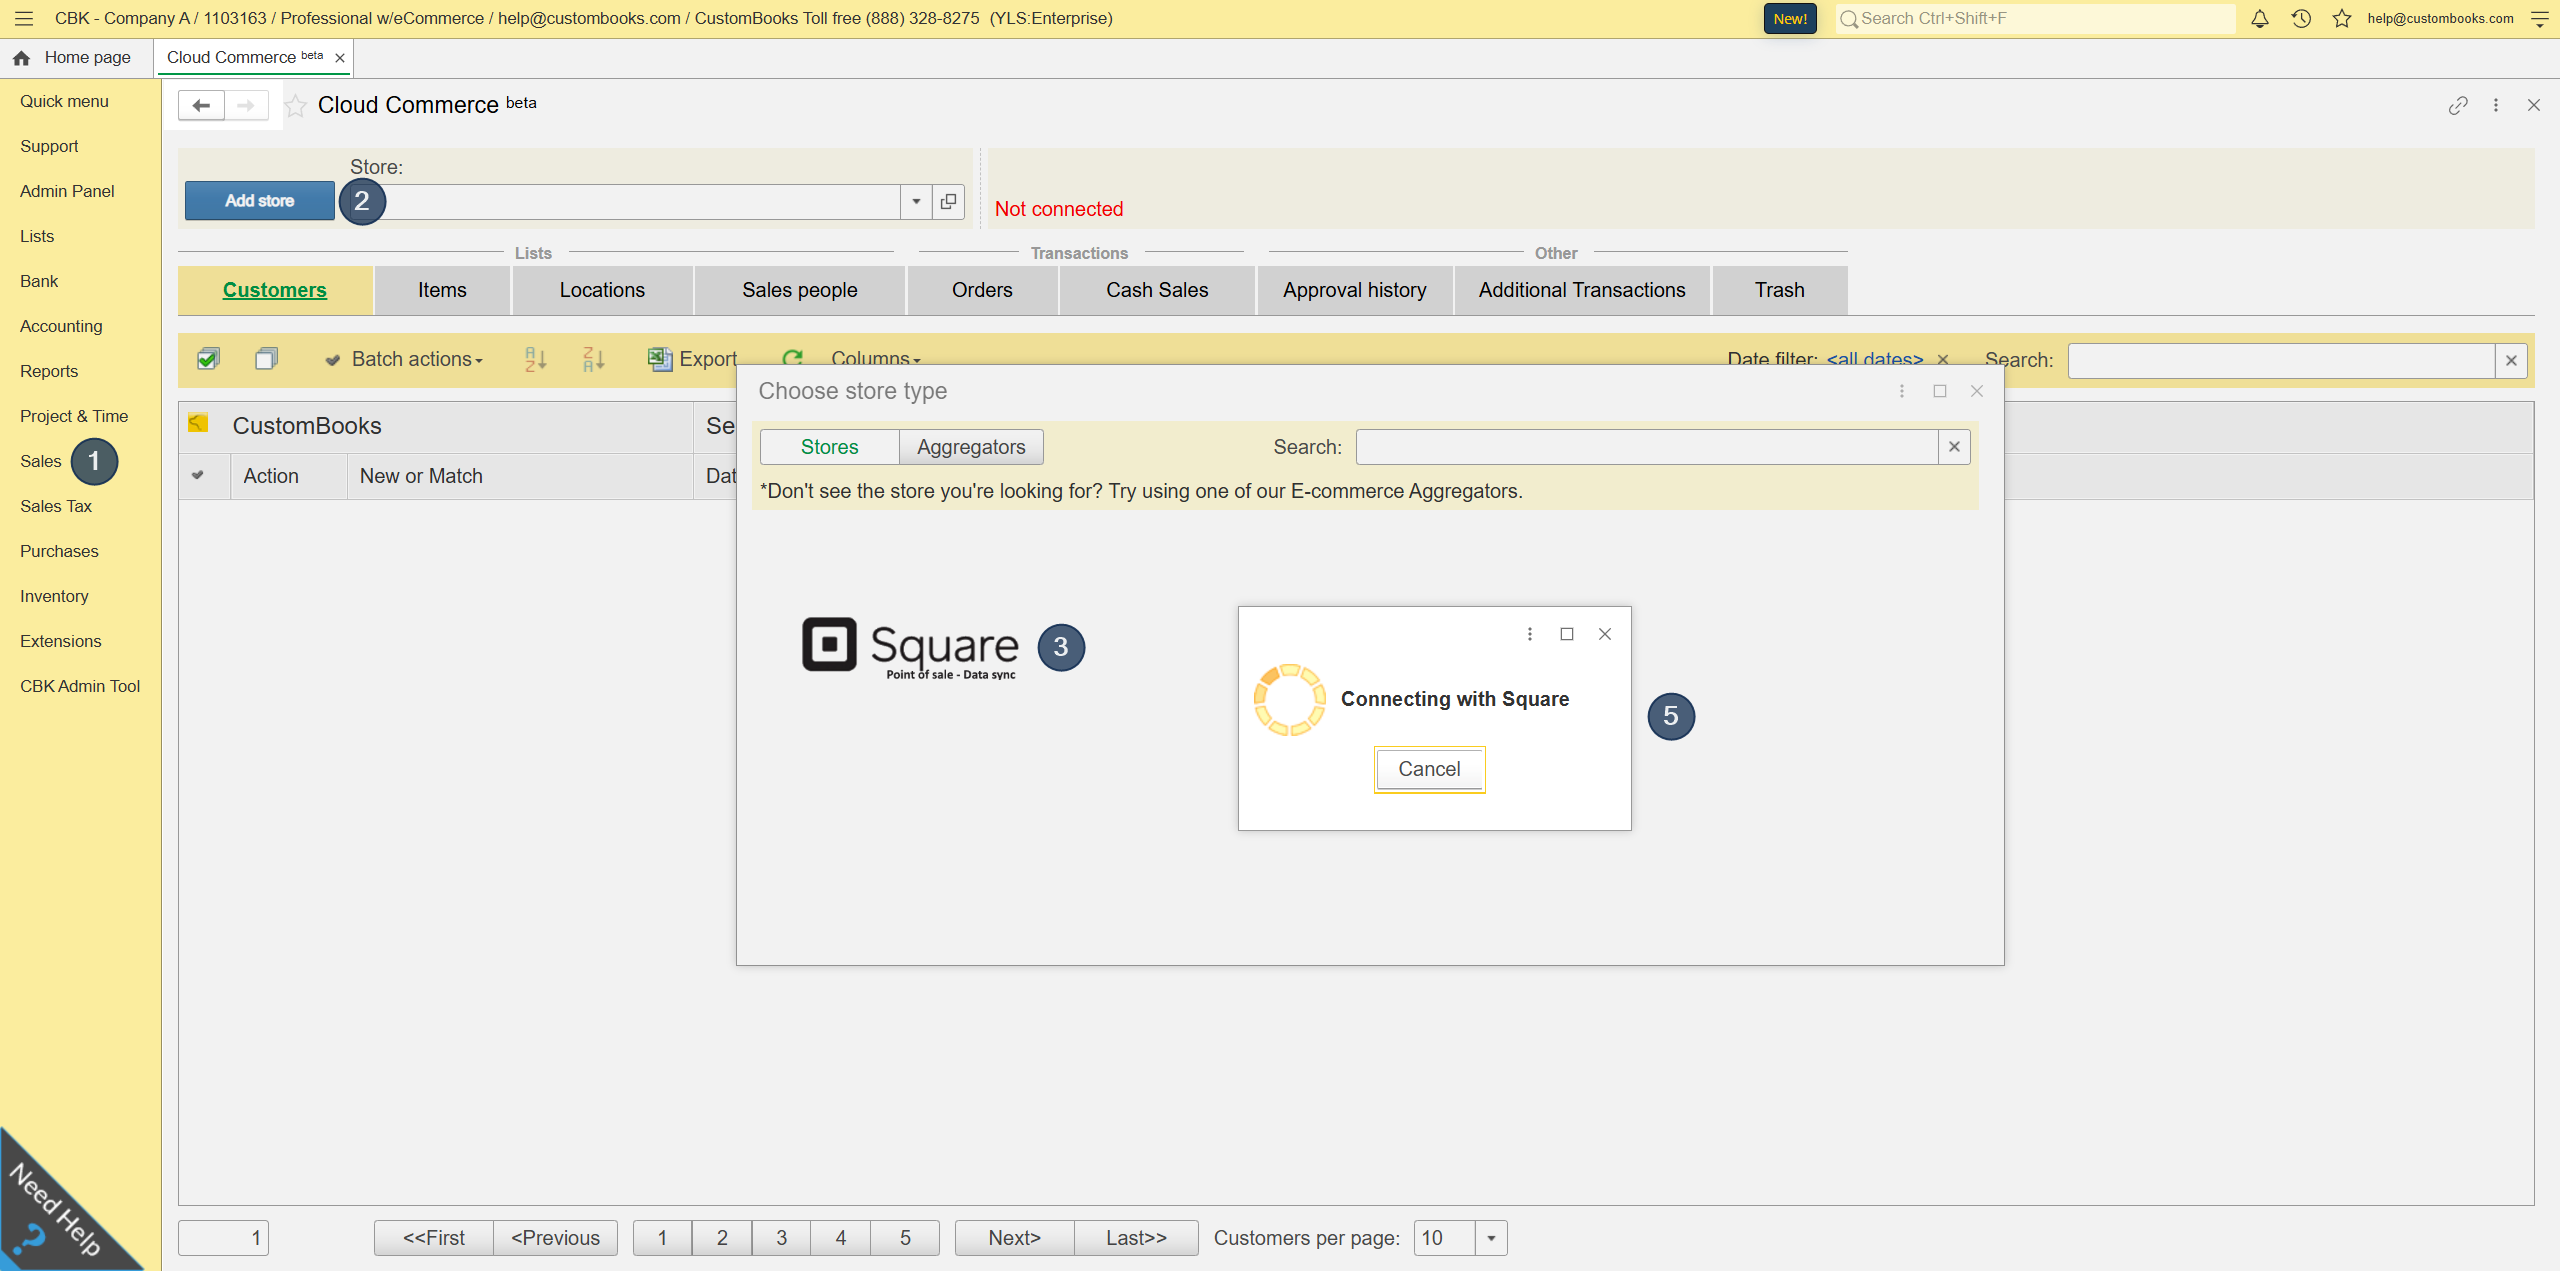Favorite the Cloud Commerce page star
This screenshot has height=1271, width=2560.
point(296,105)
